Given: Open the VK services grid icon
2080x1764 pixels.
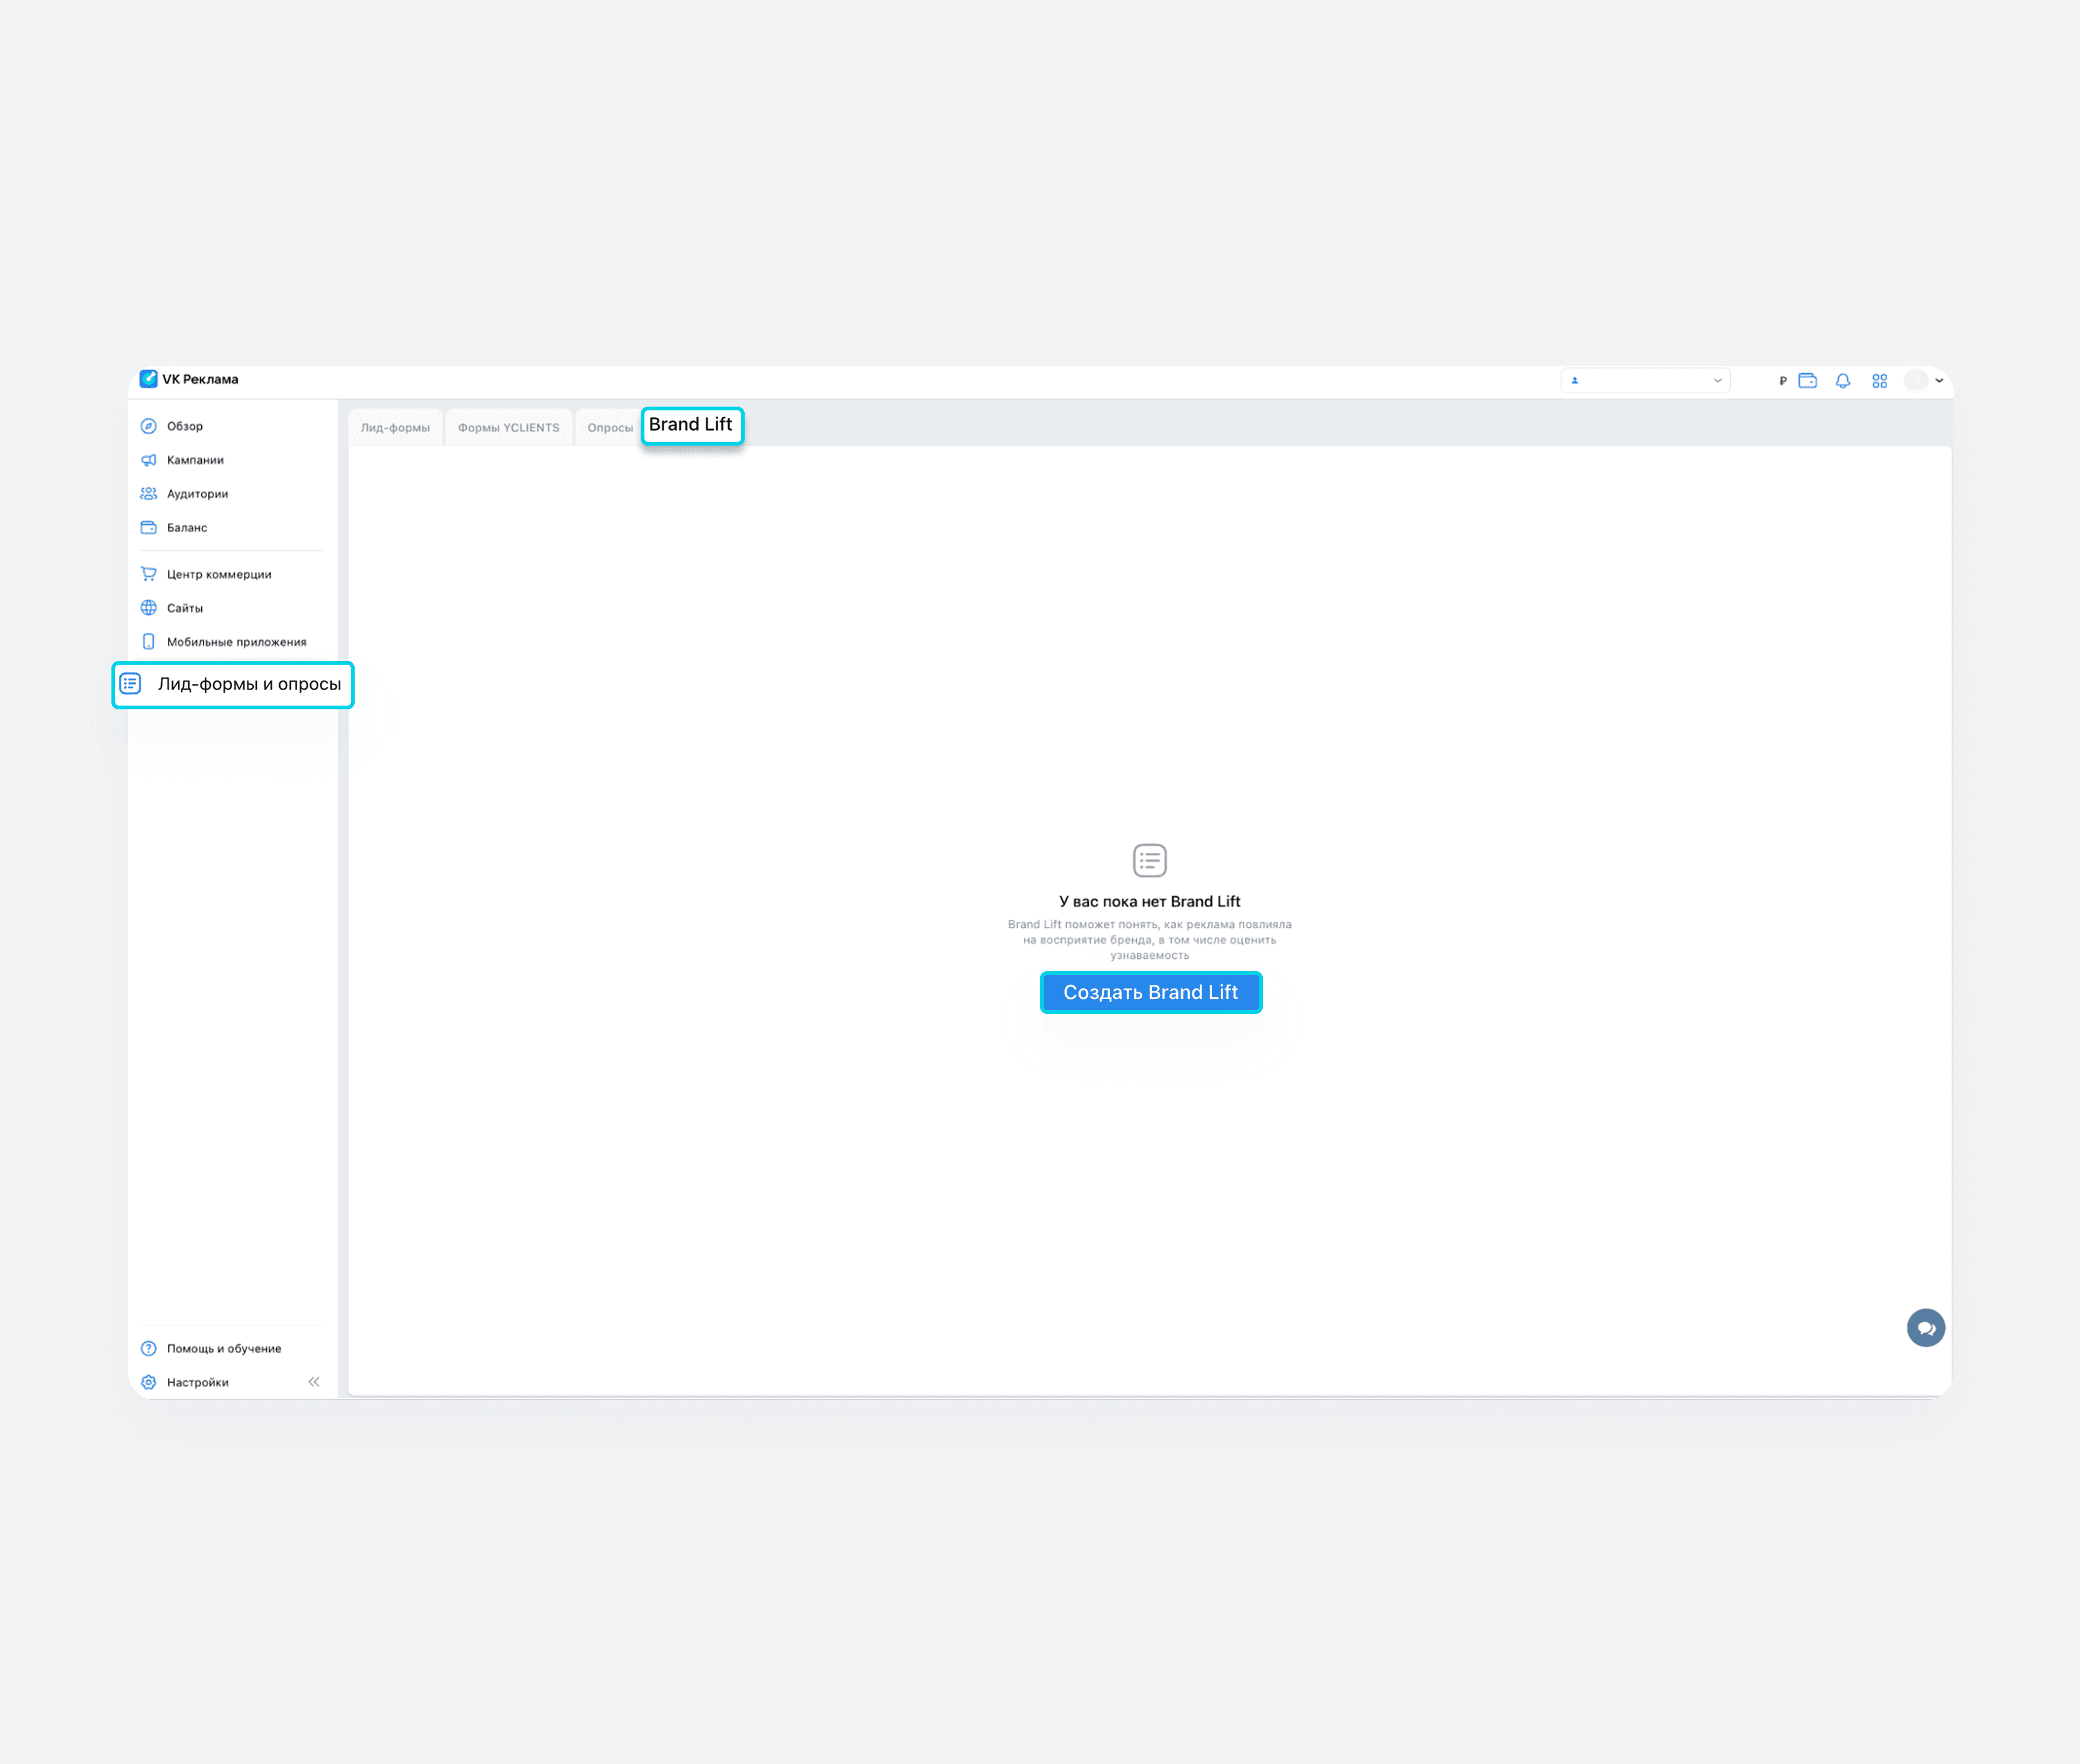Looking at the screenshot, I should (1879, 381).
